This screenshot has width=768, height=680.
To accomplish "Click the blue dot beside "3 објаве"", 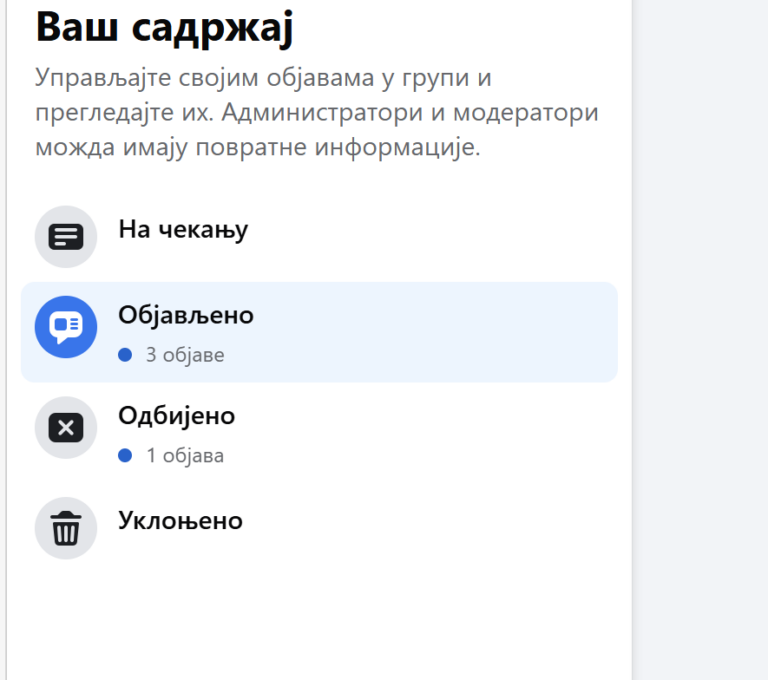I will [x=125, y=355].
